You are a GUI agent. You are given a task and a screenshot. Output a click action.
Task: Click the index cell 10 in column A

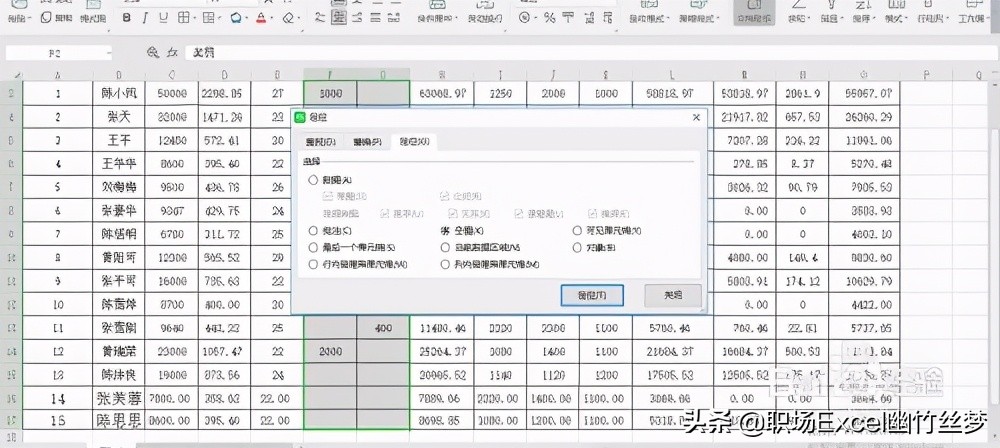tap(58, 305)
